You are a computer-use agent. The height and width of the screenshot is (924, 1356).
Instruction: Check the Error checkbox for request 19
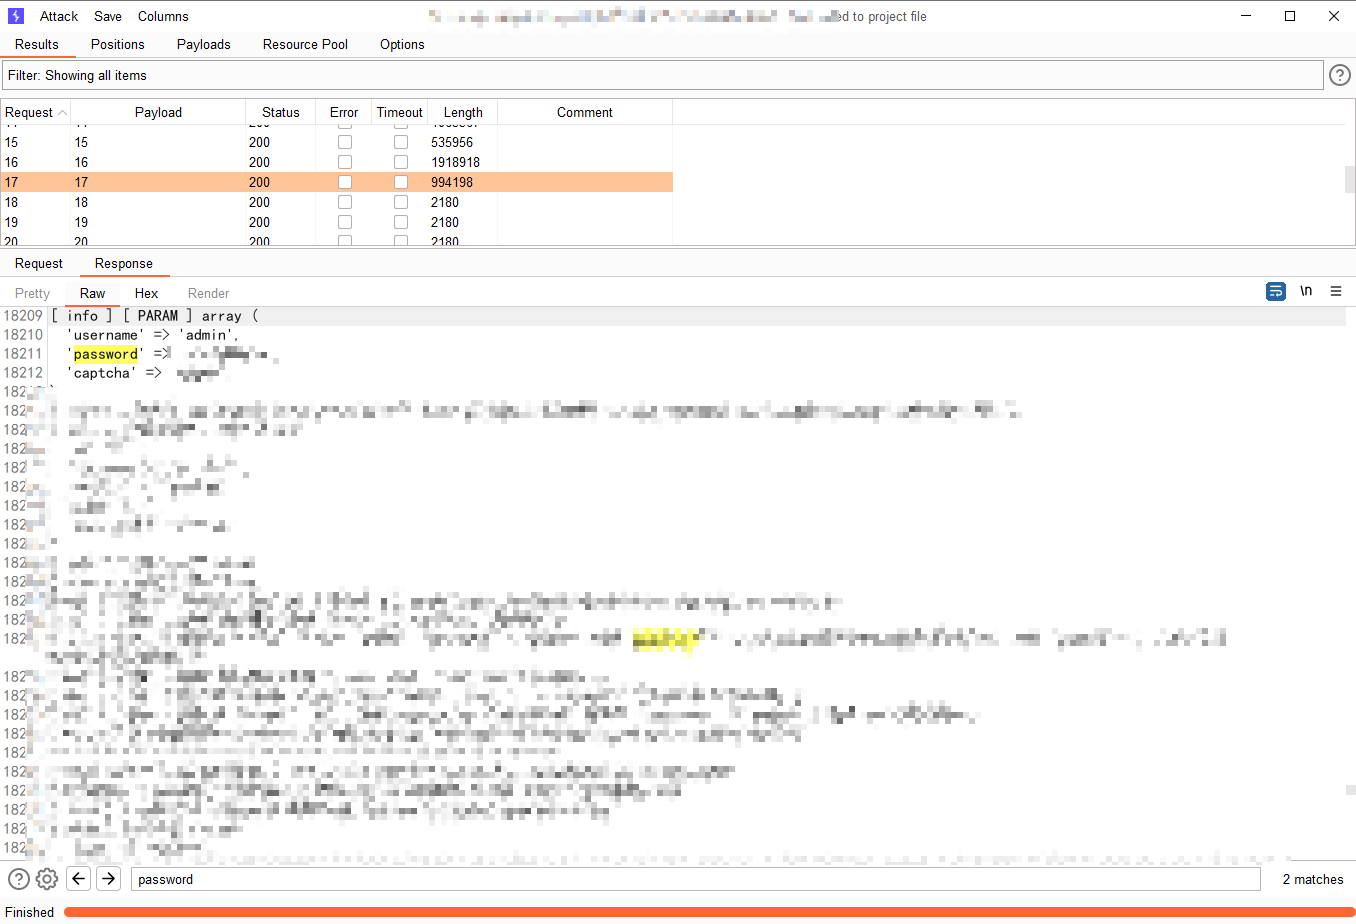[345, 221]
